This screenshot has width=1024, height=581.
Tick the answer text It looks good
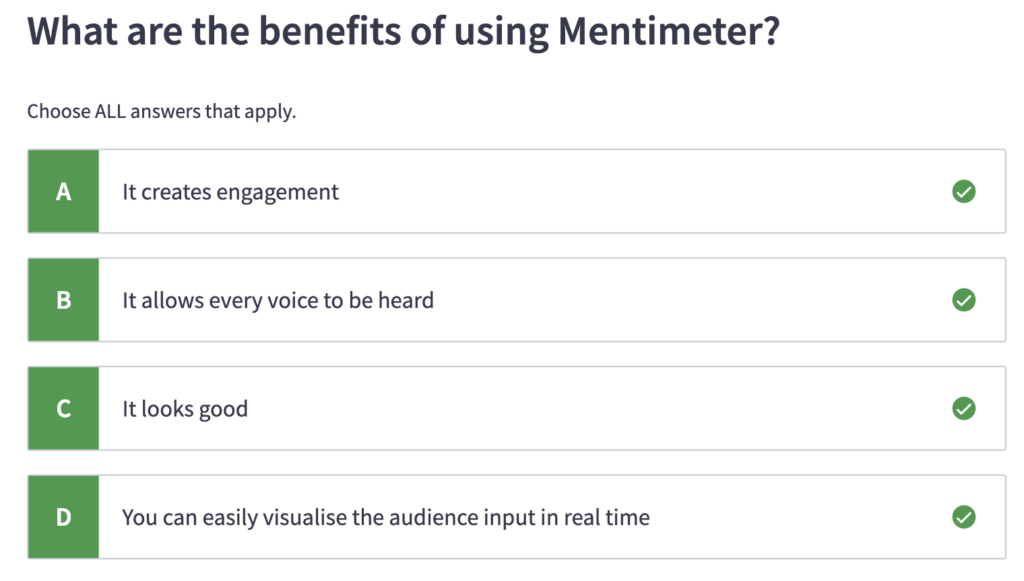(185, 409)
